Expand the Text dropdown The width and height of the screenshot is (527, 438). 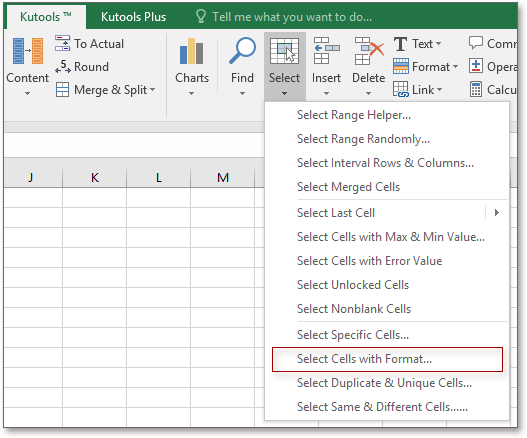coord(438,44)
